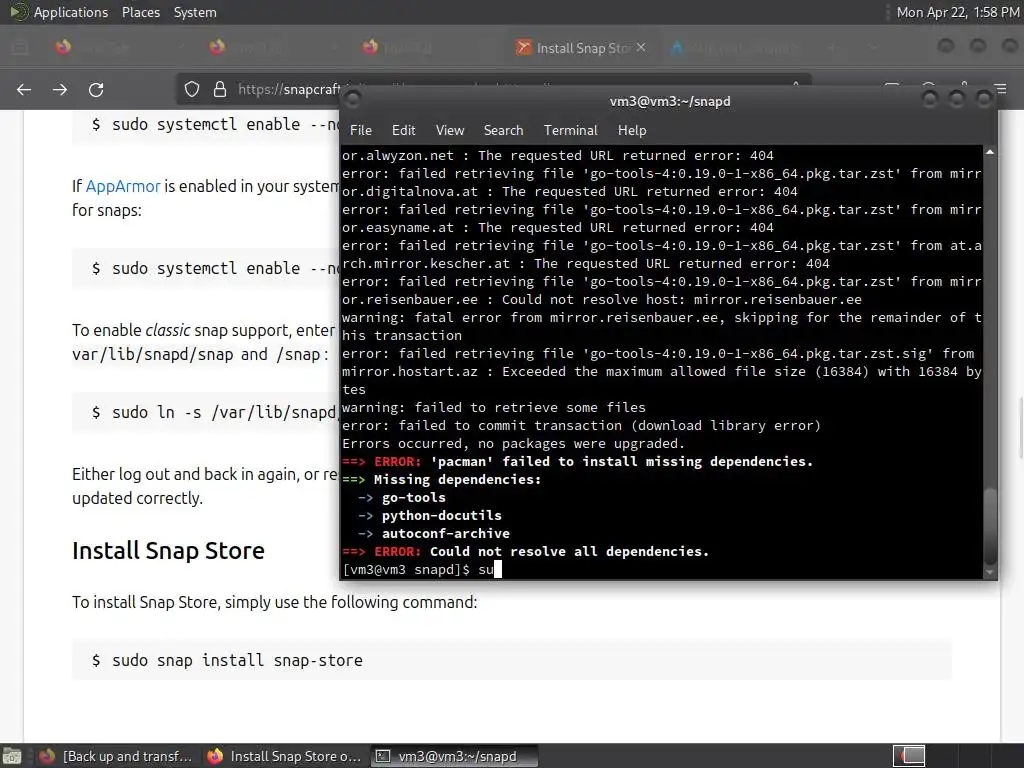The height and width of the screenshot is (768, 1024).
Task: Click terminal scrollbar up arrow
Action: (x=990, y=152)
